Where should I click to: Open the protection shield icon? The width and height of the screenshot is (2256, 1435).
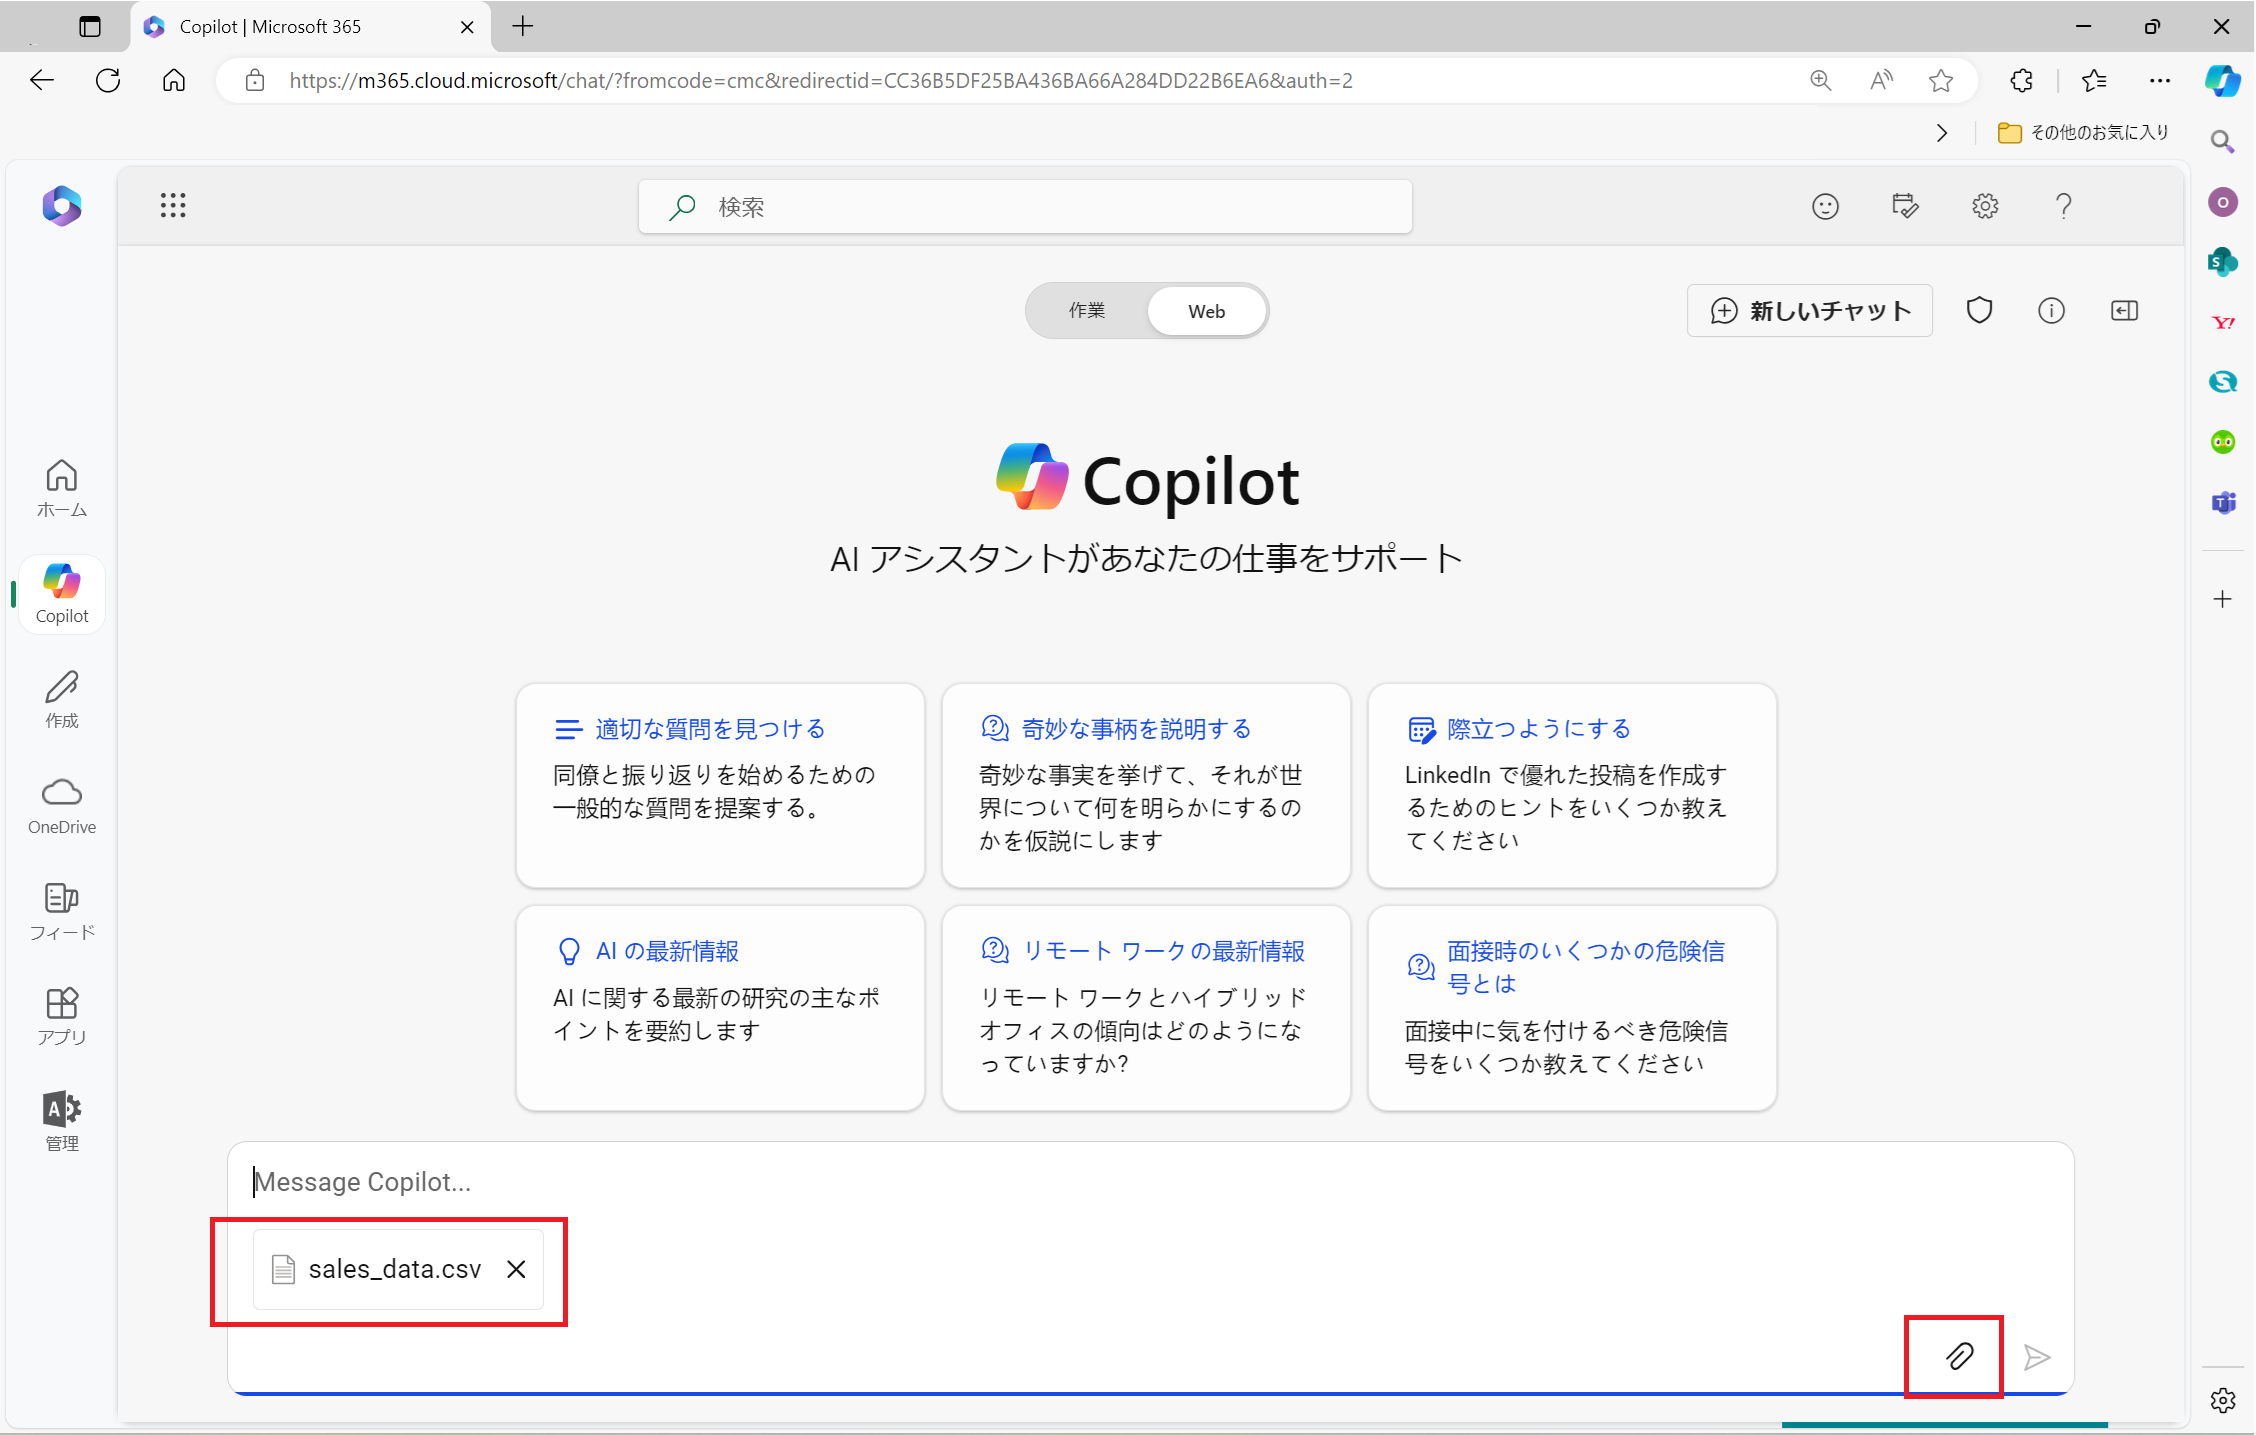[x=1979, y=311]
